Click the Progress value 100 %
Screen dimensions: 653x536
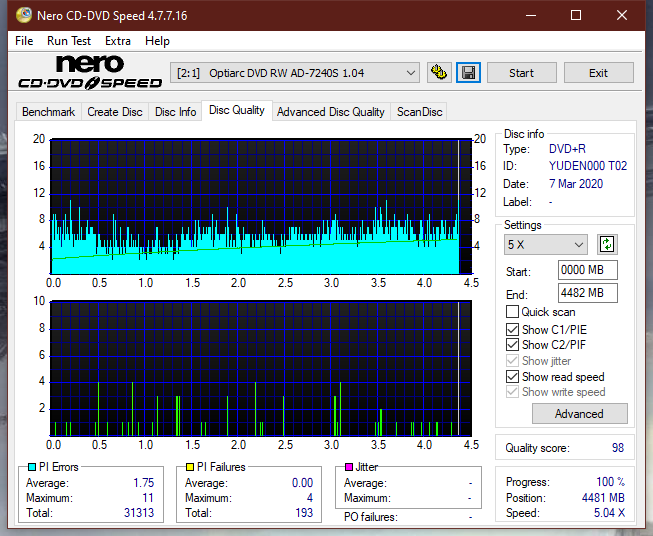tap(611, 482)
